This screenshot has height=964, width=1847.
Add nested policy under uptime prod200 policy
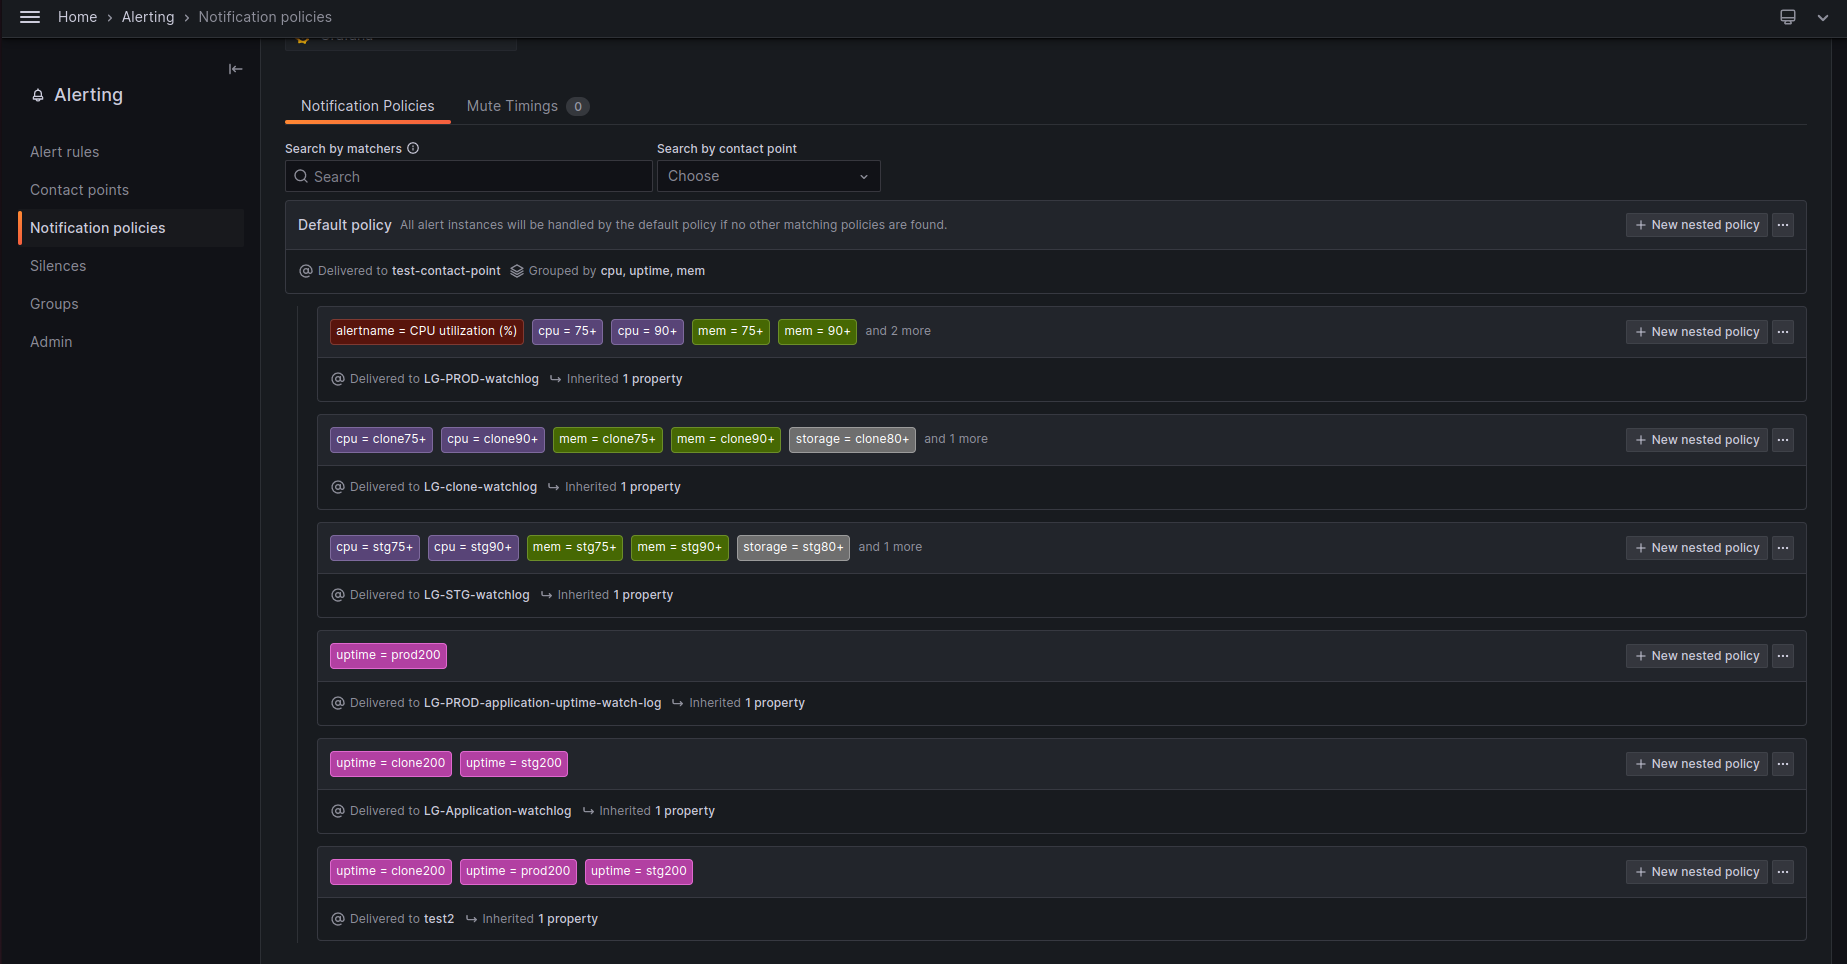coord(1697,656)
